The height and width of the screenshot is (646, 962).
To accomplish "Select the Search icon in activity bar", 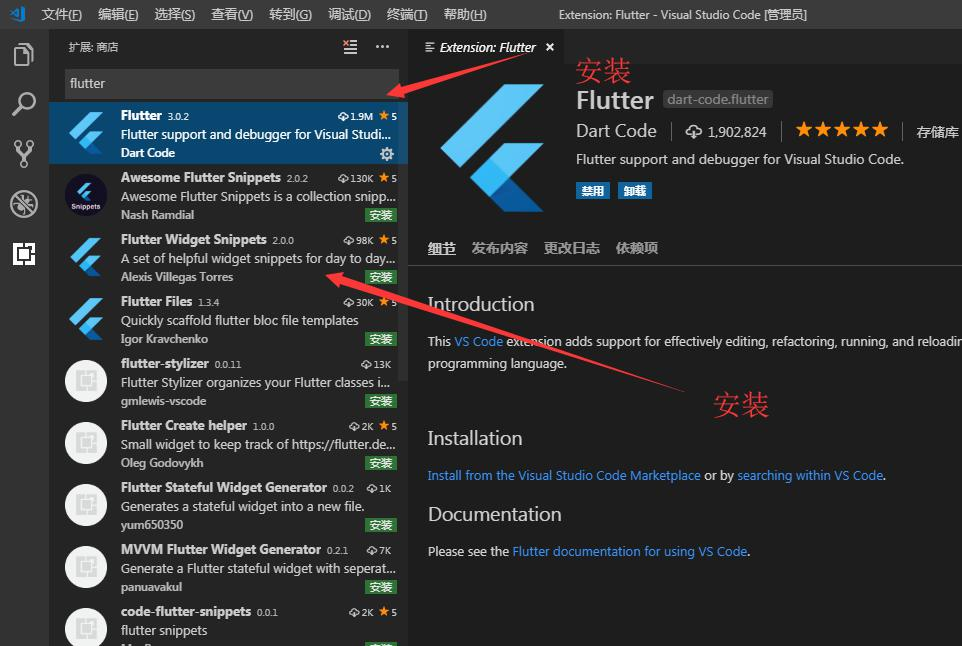I will click(x=24, y=104).
